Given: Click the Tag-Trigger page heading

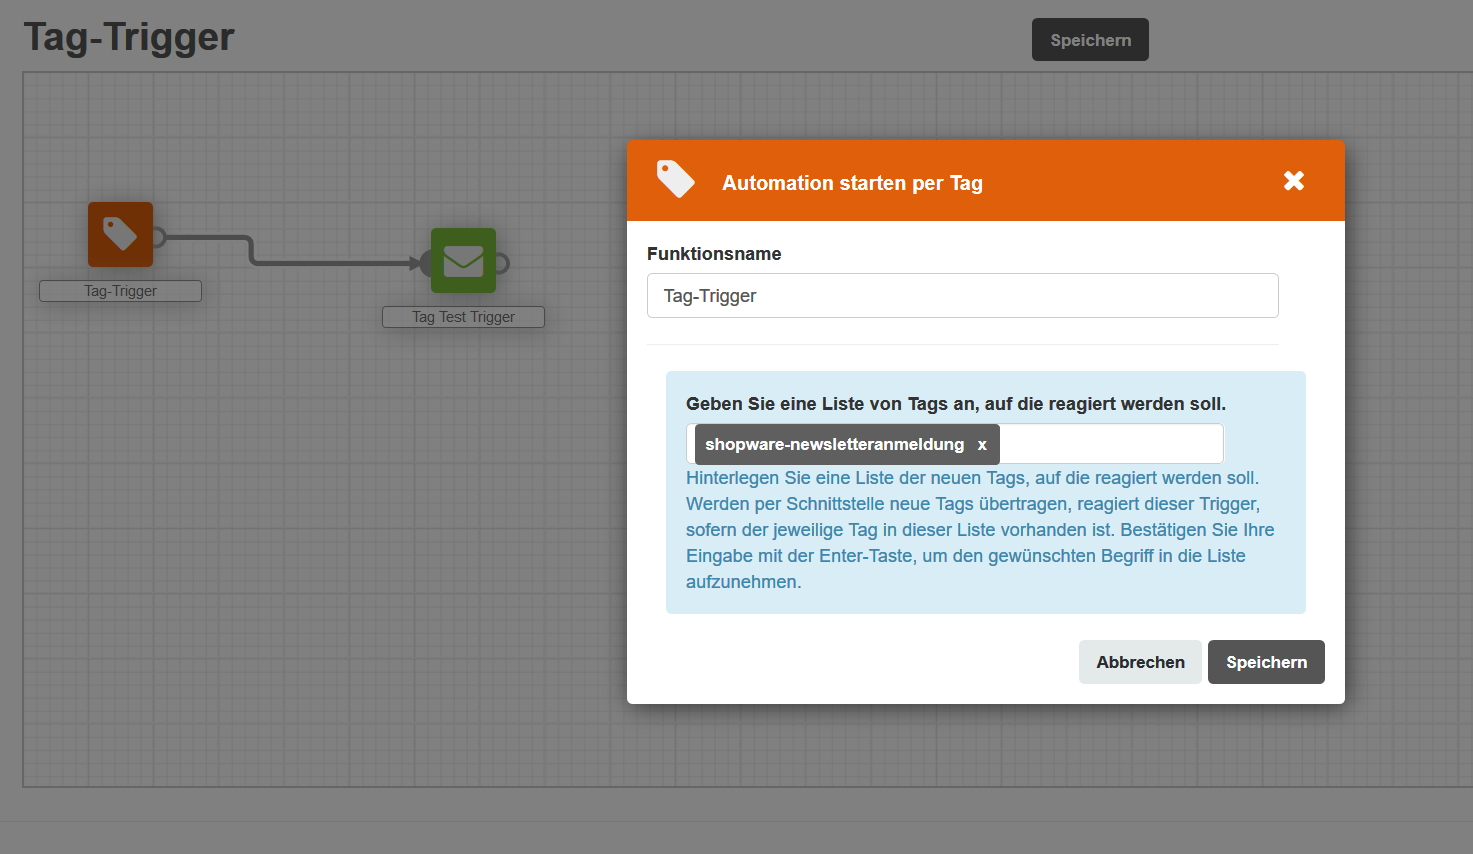Looking at the screenshot, I should [129, 37].
